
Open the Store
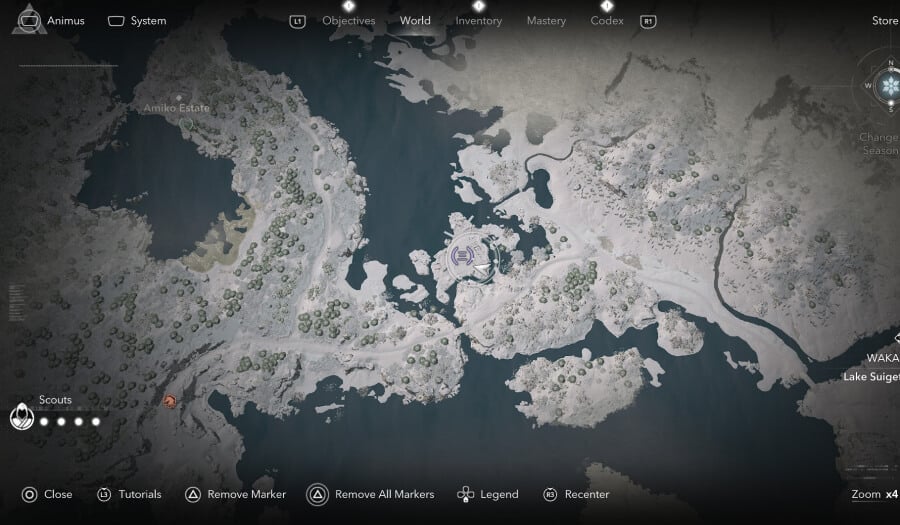(x=885, y=21)
